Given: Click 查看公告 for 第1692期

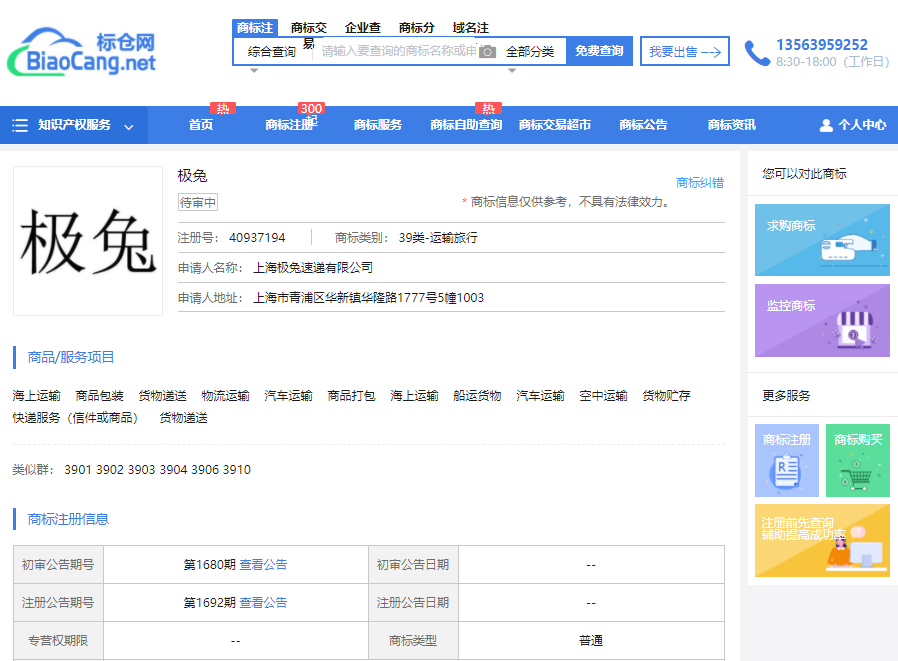Looking at the screenshot, I should point(263,603).
